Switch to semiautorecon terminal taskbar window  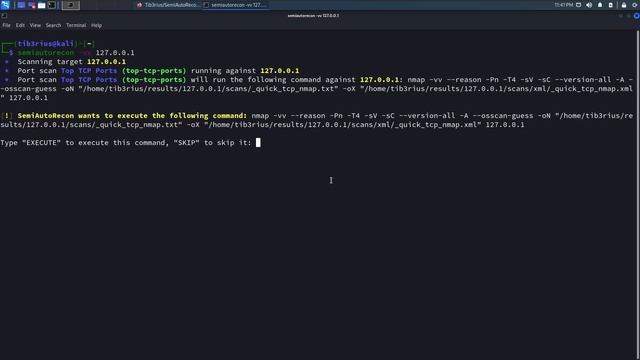click(x=235, y=5)
